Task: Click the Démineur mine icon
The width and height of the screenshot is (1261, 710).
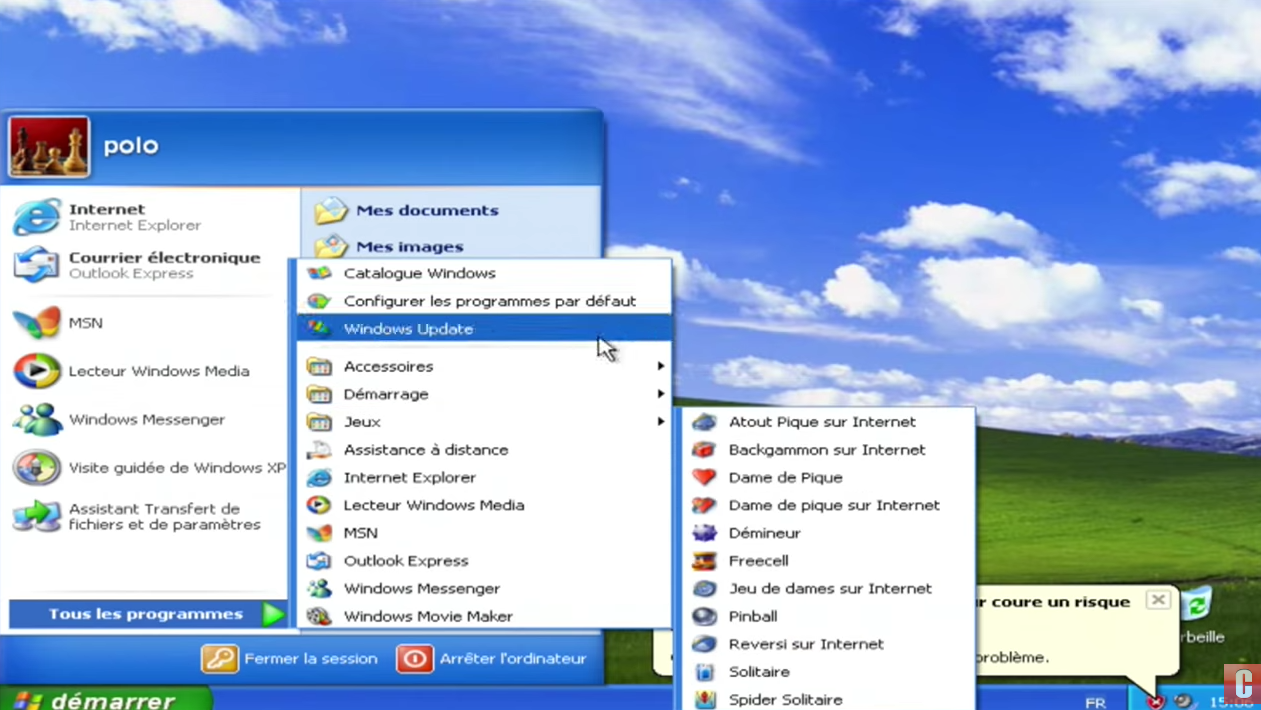Action: (x=705, y=533)
